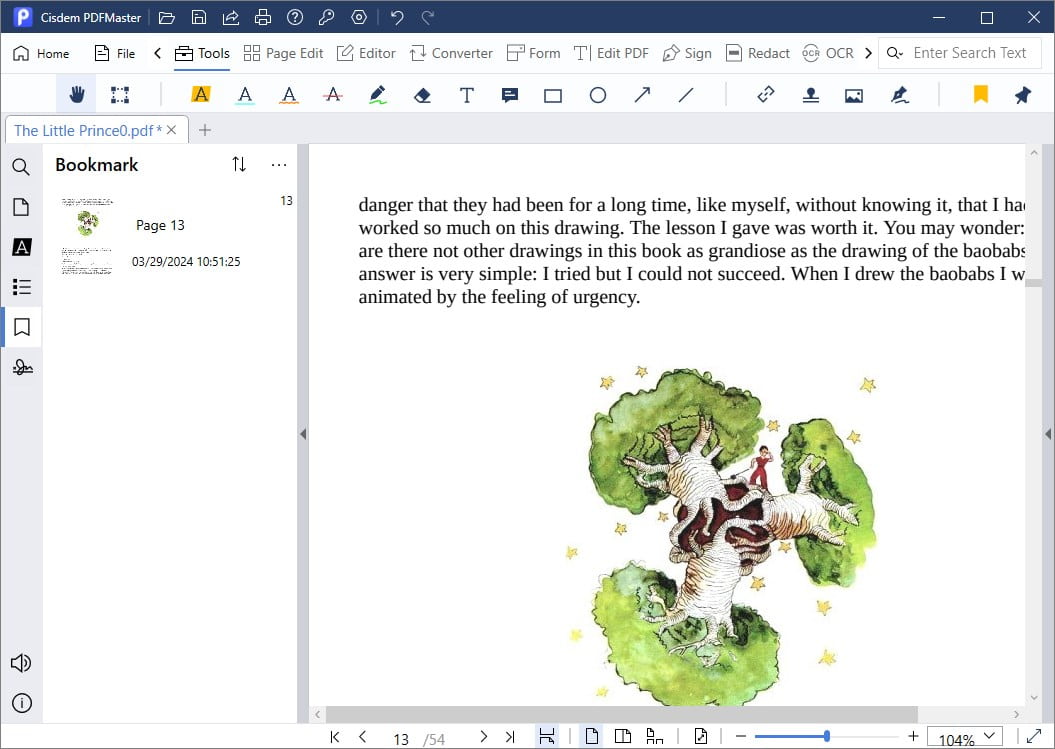
Task: Choose the Squiggly underline tool
Action: click(289, 95)
